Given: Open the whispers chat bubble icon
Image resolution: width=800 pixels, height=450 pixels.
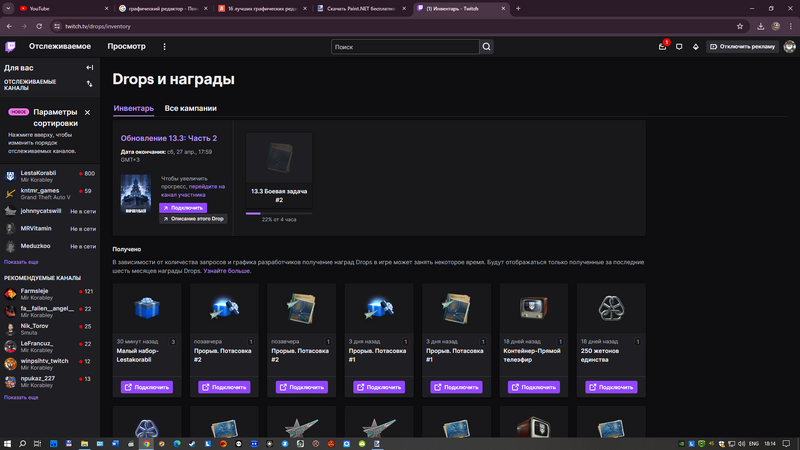Looking at the screenshot, I should click(679, 46).
